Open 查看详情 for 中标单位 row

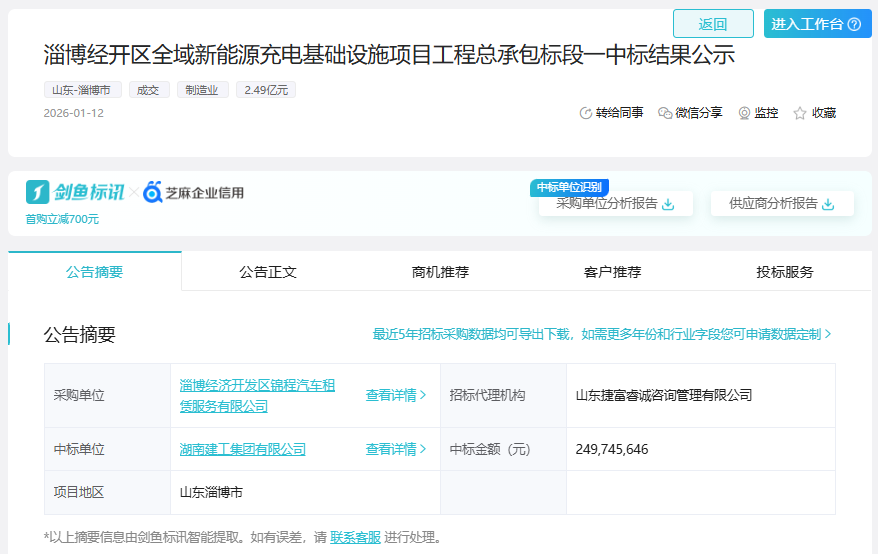(396, 449)
